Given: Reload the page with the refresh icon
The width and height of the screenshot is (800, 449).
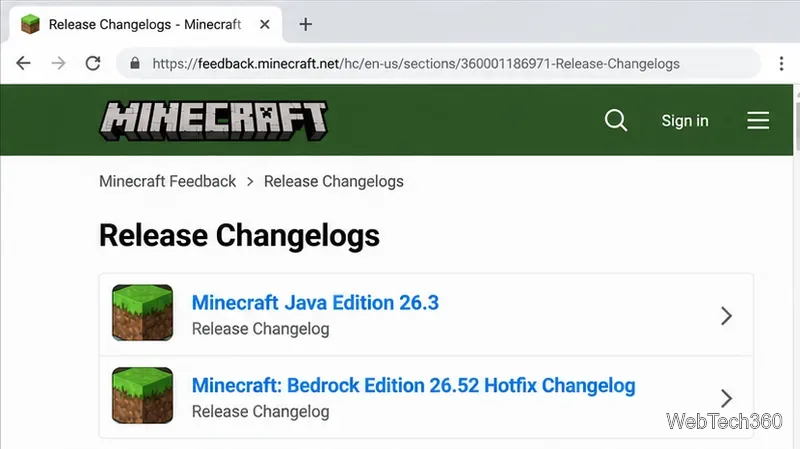Looking at the screenshot, I should [x=93, y=63].
